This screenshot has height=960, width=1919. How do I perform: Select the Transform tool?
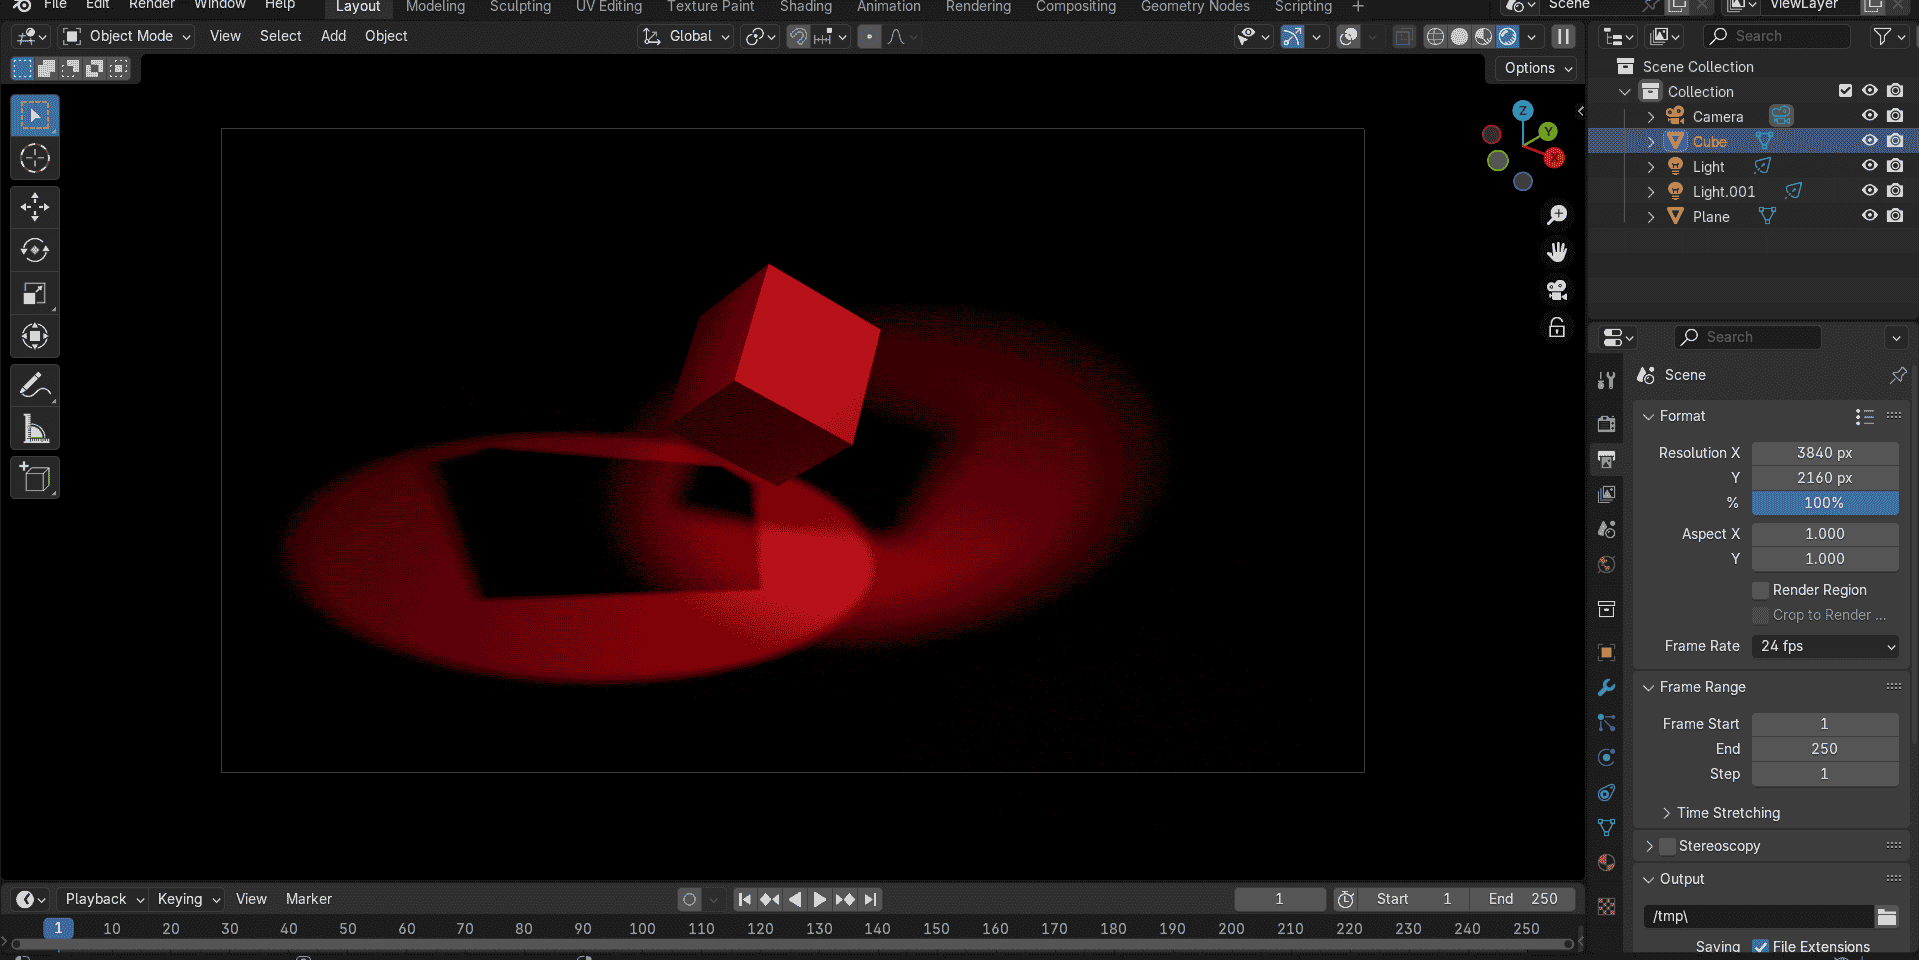click(35, 336)
